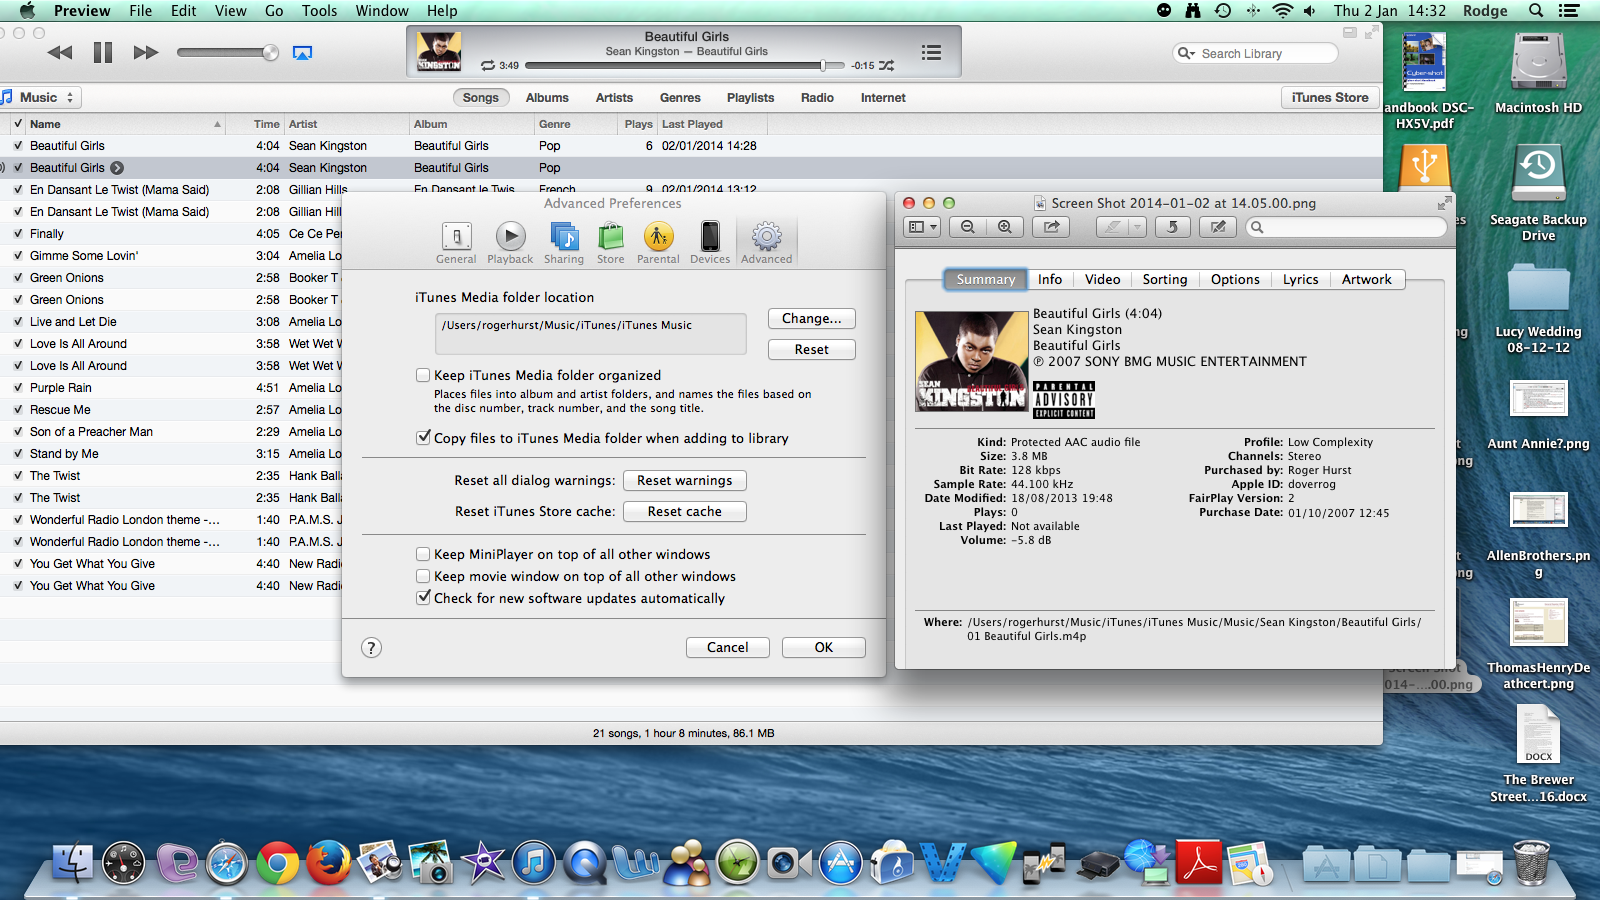Image resolution: width=1600 pixels, height=900 pixels.
Task: Enable Keep iTunes Media folder organized
Action: click(423, 375)
